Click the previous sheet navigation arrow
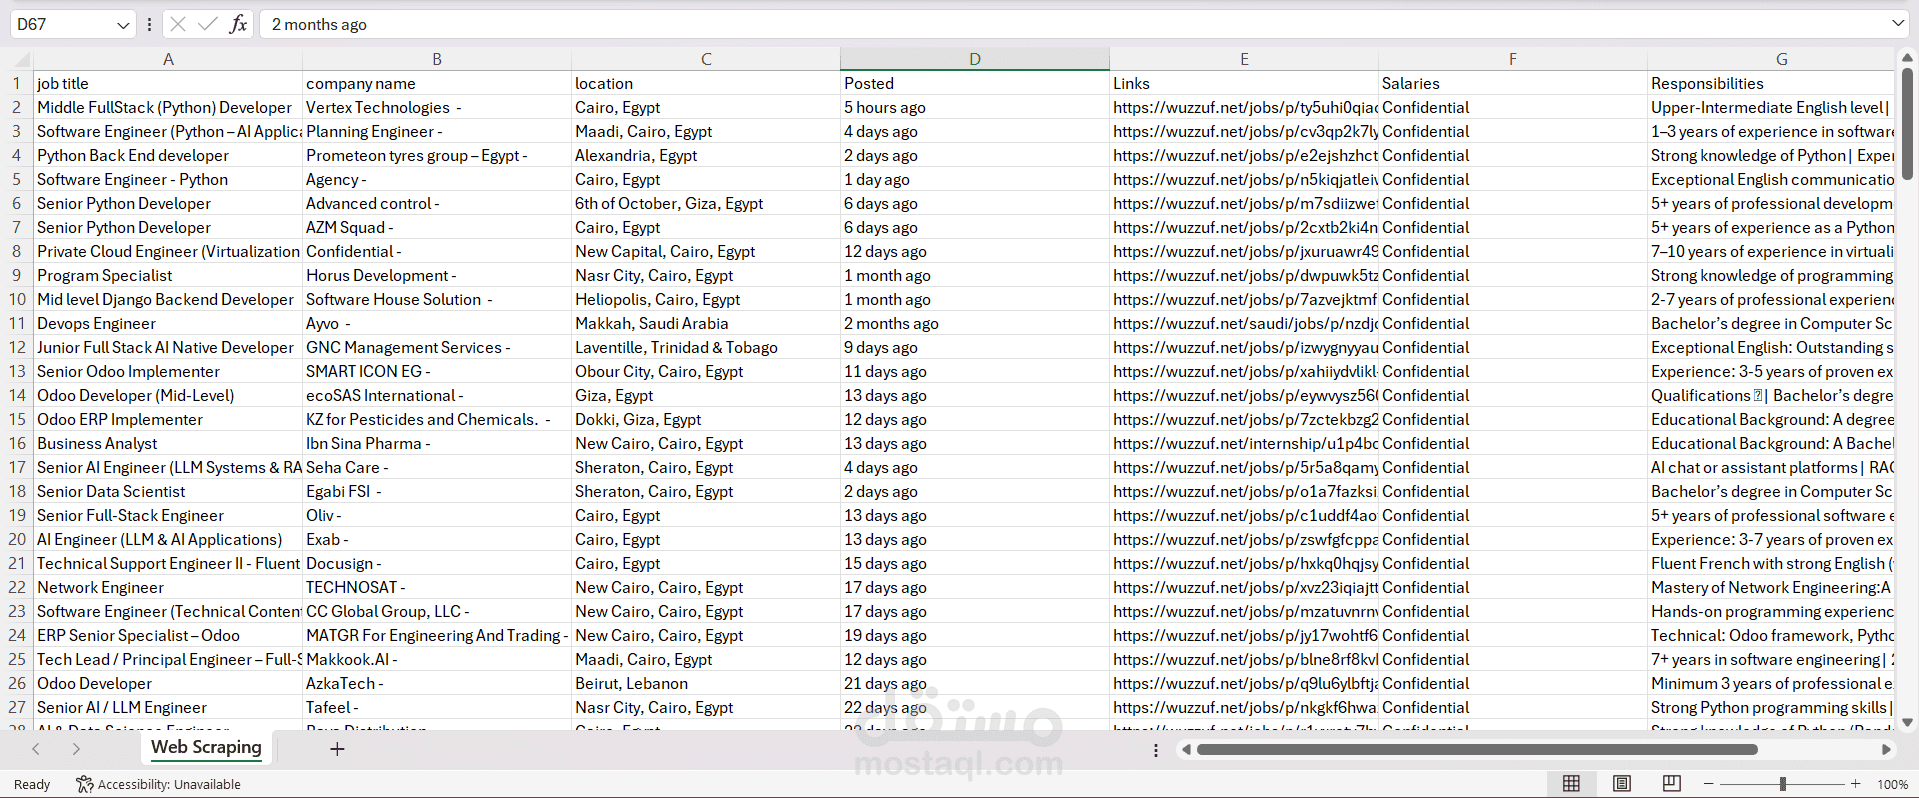This screenshot has width=1919, height=798. 36,748
